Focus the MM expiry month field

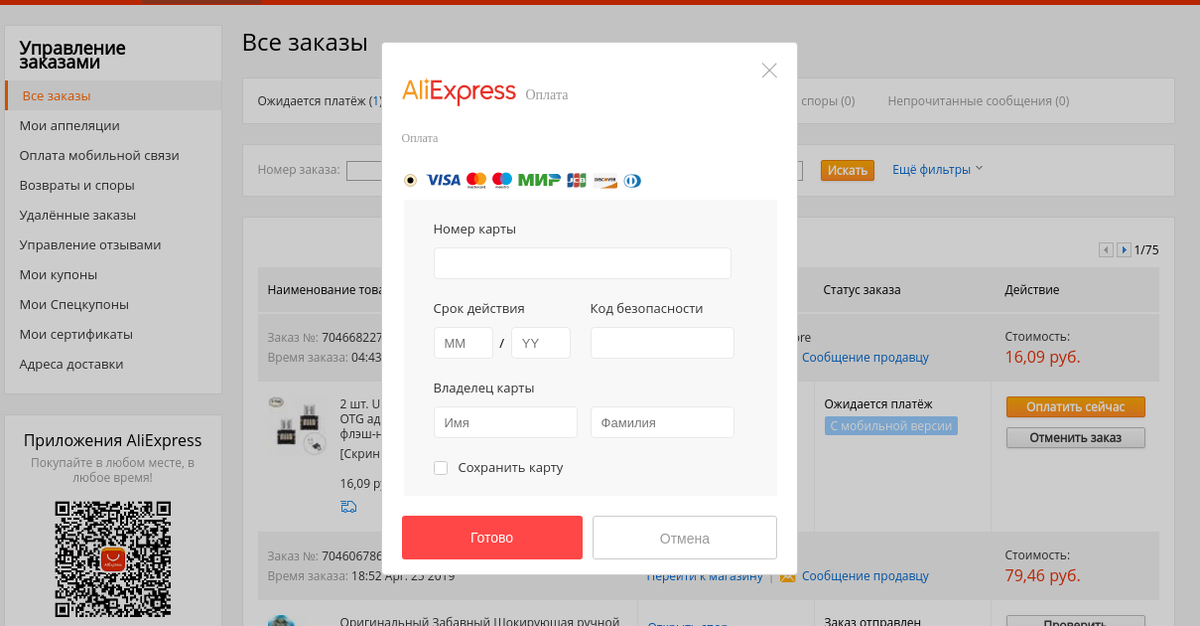click(x=463, y=343)
